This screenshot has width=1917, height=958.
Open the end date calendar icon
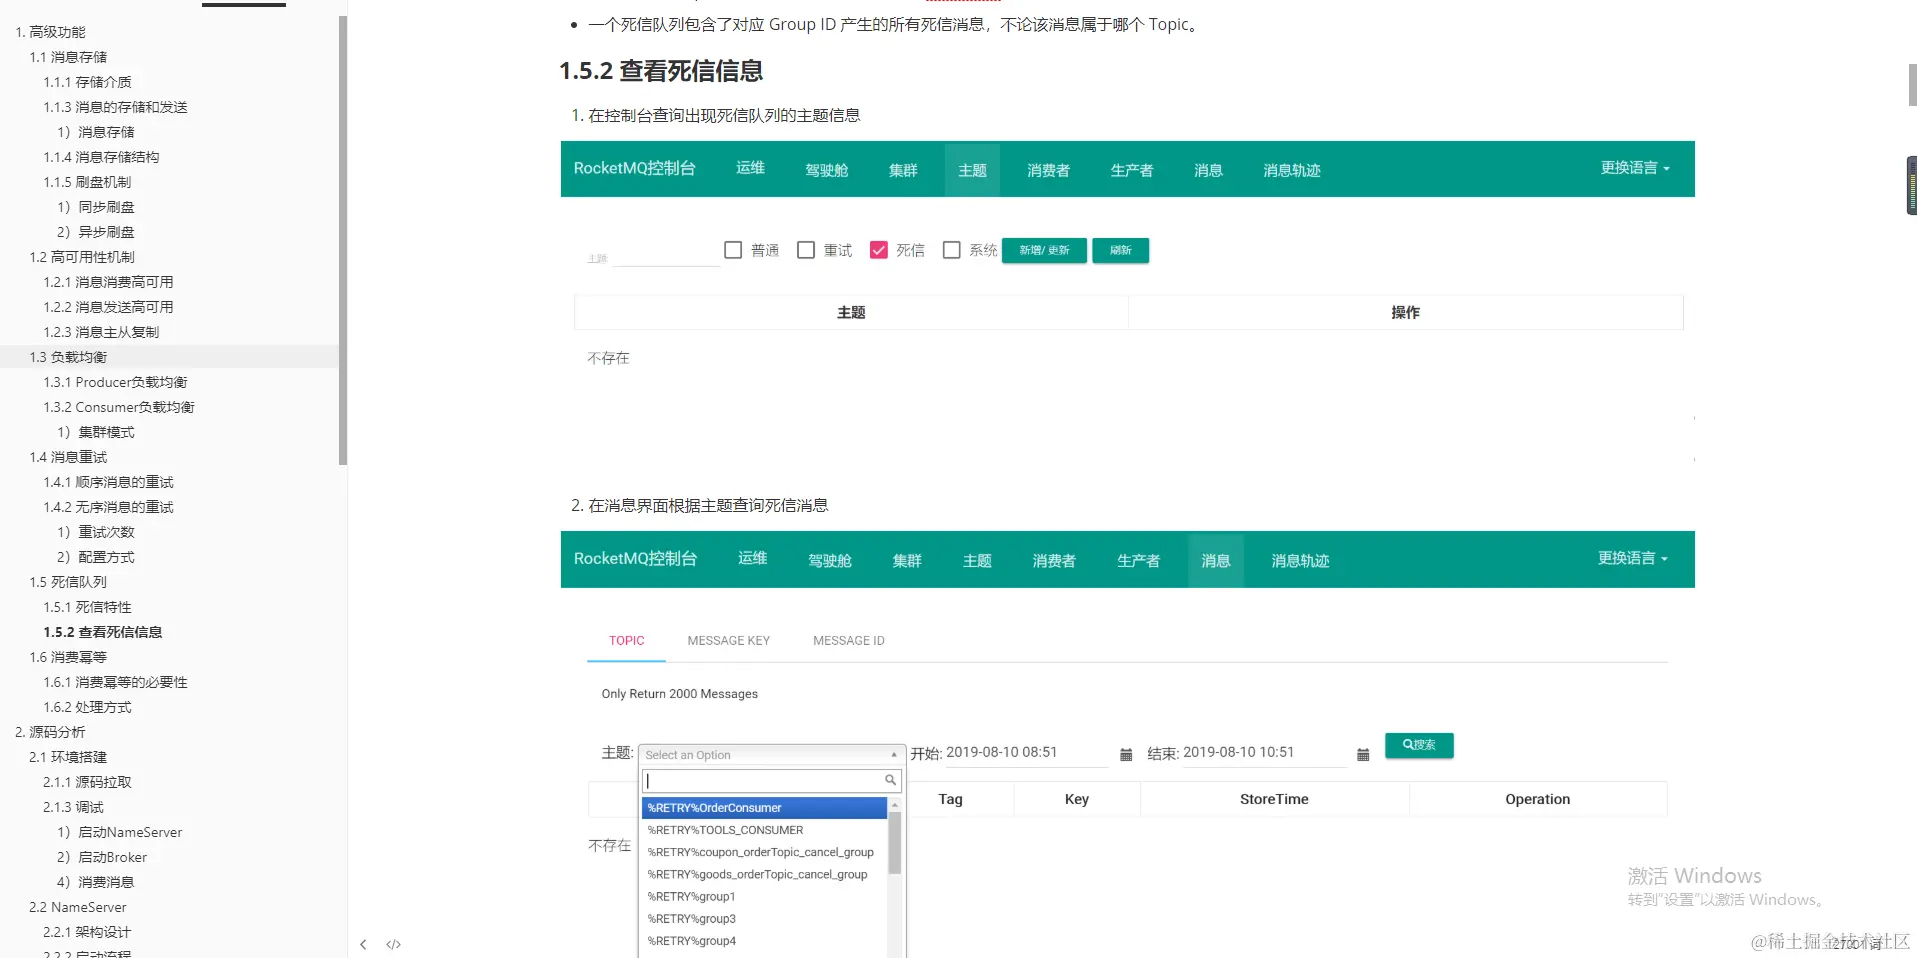coord(1363,755)
